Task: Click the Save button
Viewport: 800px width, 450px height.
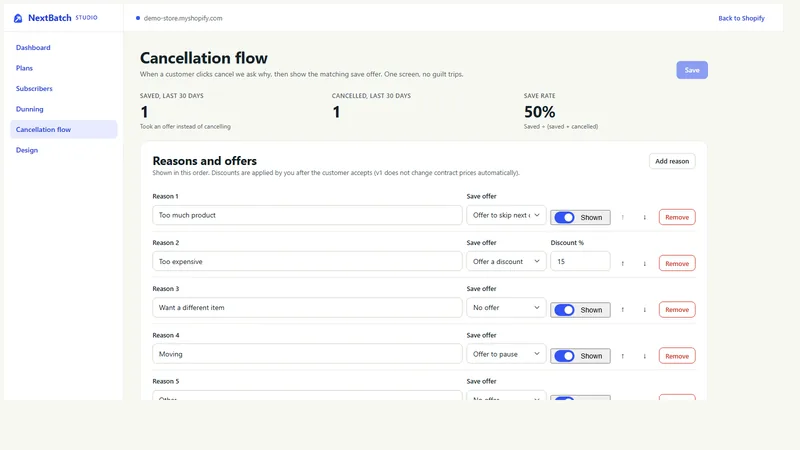Action: pos(692,70)
